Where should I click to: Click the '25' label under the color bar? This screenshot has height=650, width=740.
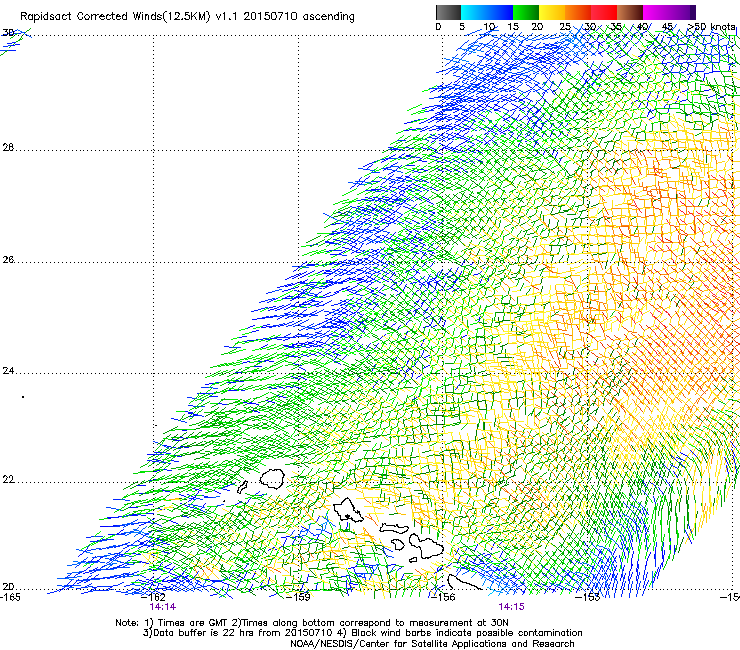click(565, 27)
